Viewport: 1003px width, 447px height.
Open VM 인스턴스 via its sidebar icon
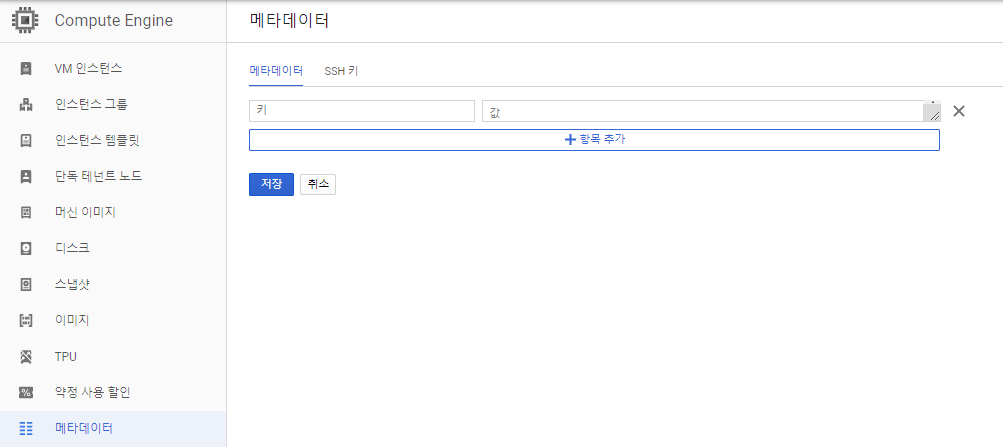click(x=26, y=68)
